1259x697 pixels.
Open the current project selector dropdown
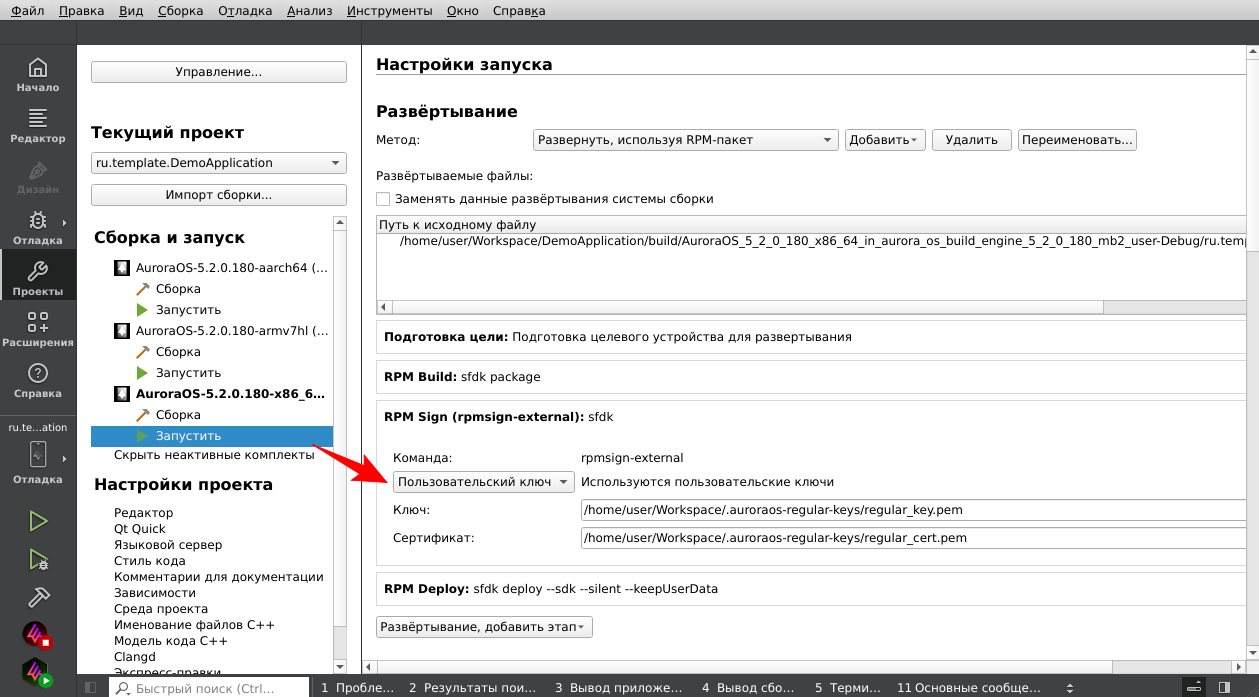tap(218, 163)
